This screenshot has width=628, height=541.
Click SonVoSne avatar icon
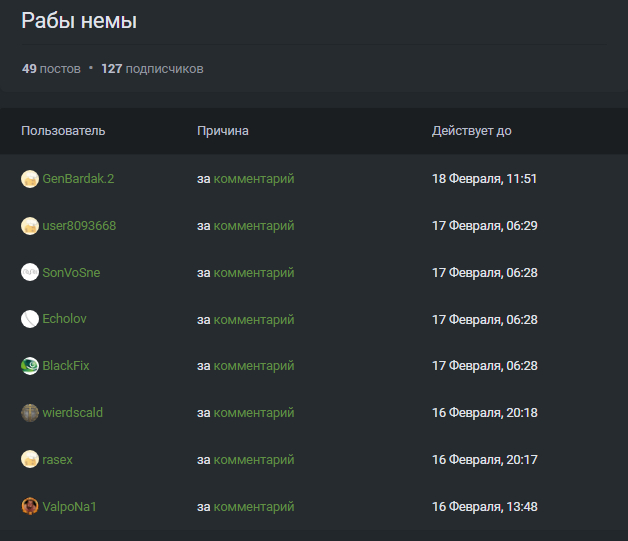29,273
